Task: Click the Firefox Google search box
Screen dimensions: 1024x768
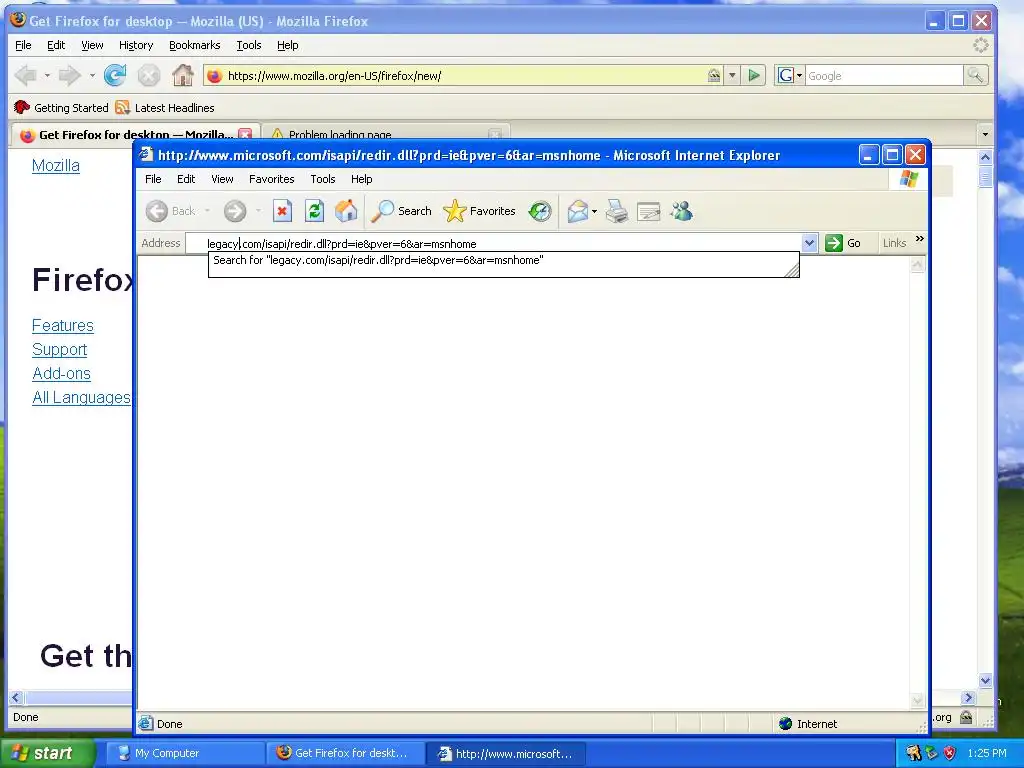Action: pos(884,76)
